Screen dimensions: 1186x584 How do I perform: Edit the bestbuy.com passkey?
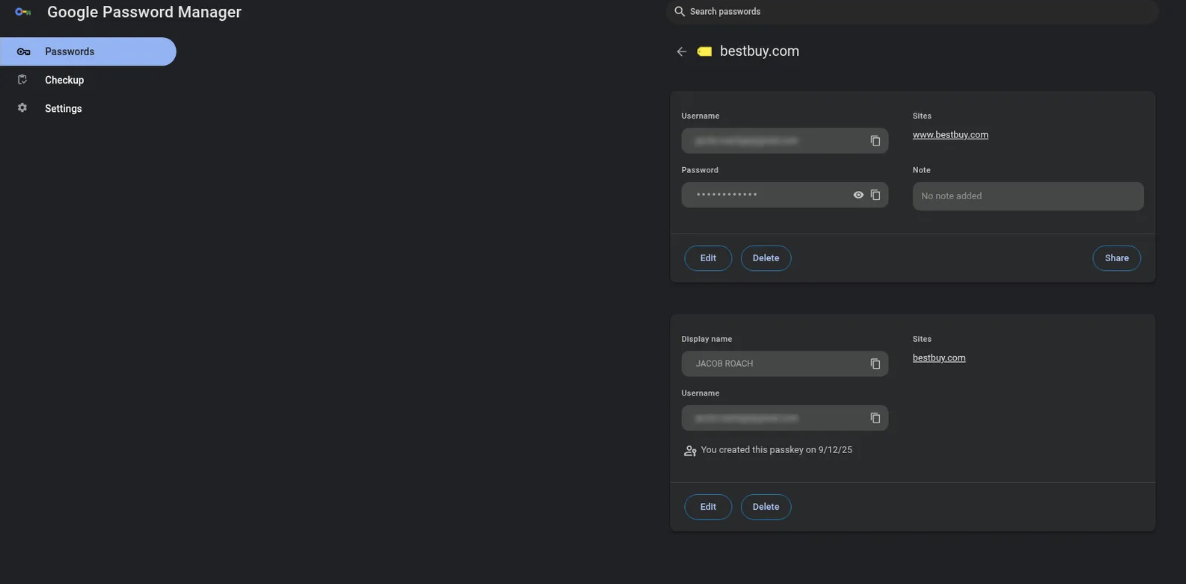708,507
